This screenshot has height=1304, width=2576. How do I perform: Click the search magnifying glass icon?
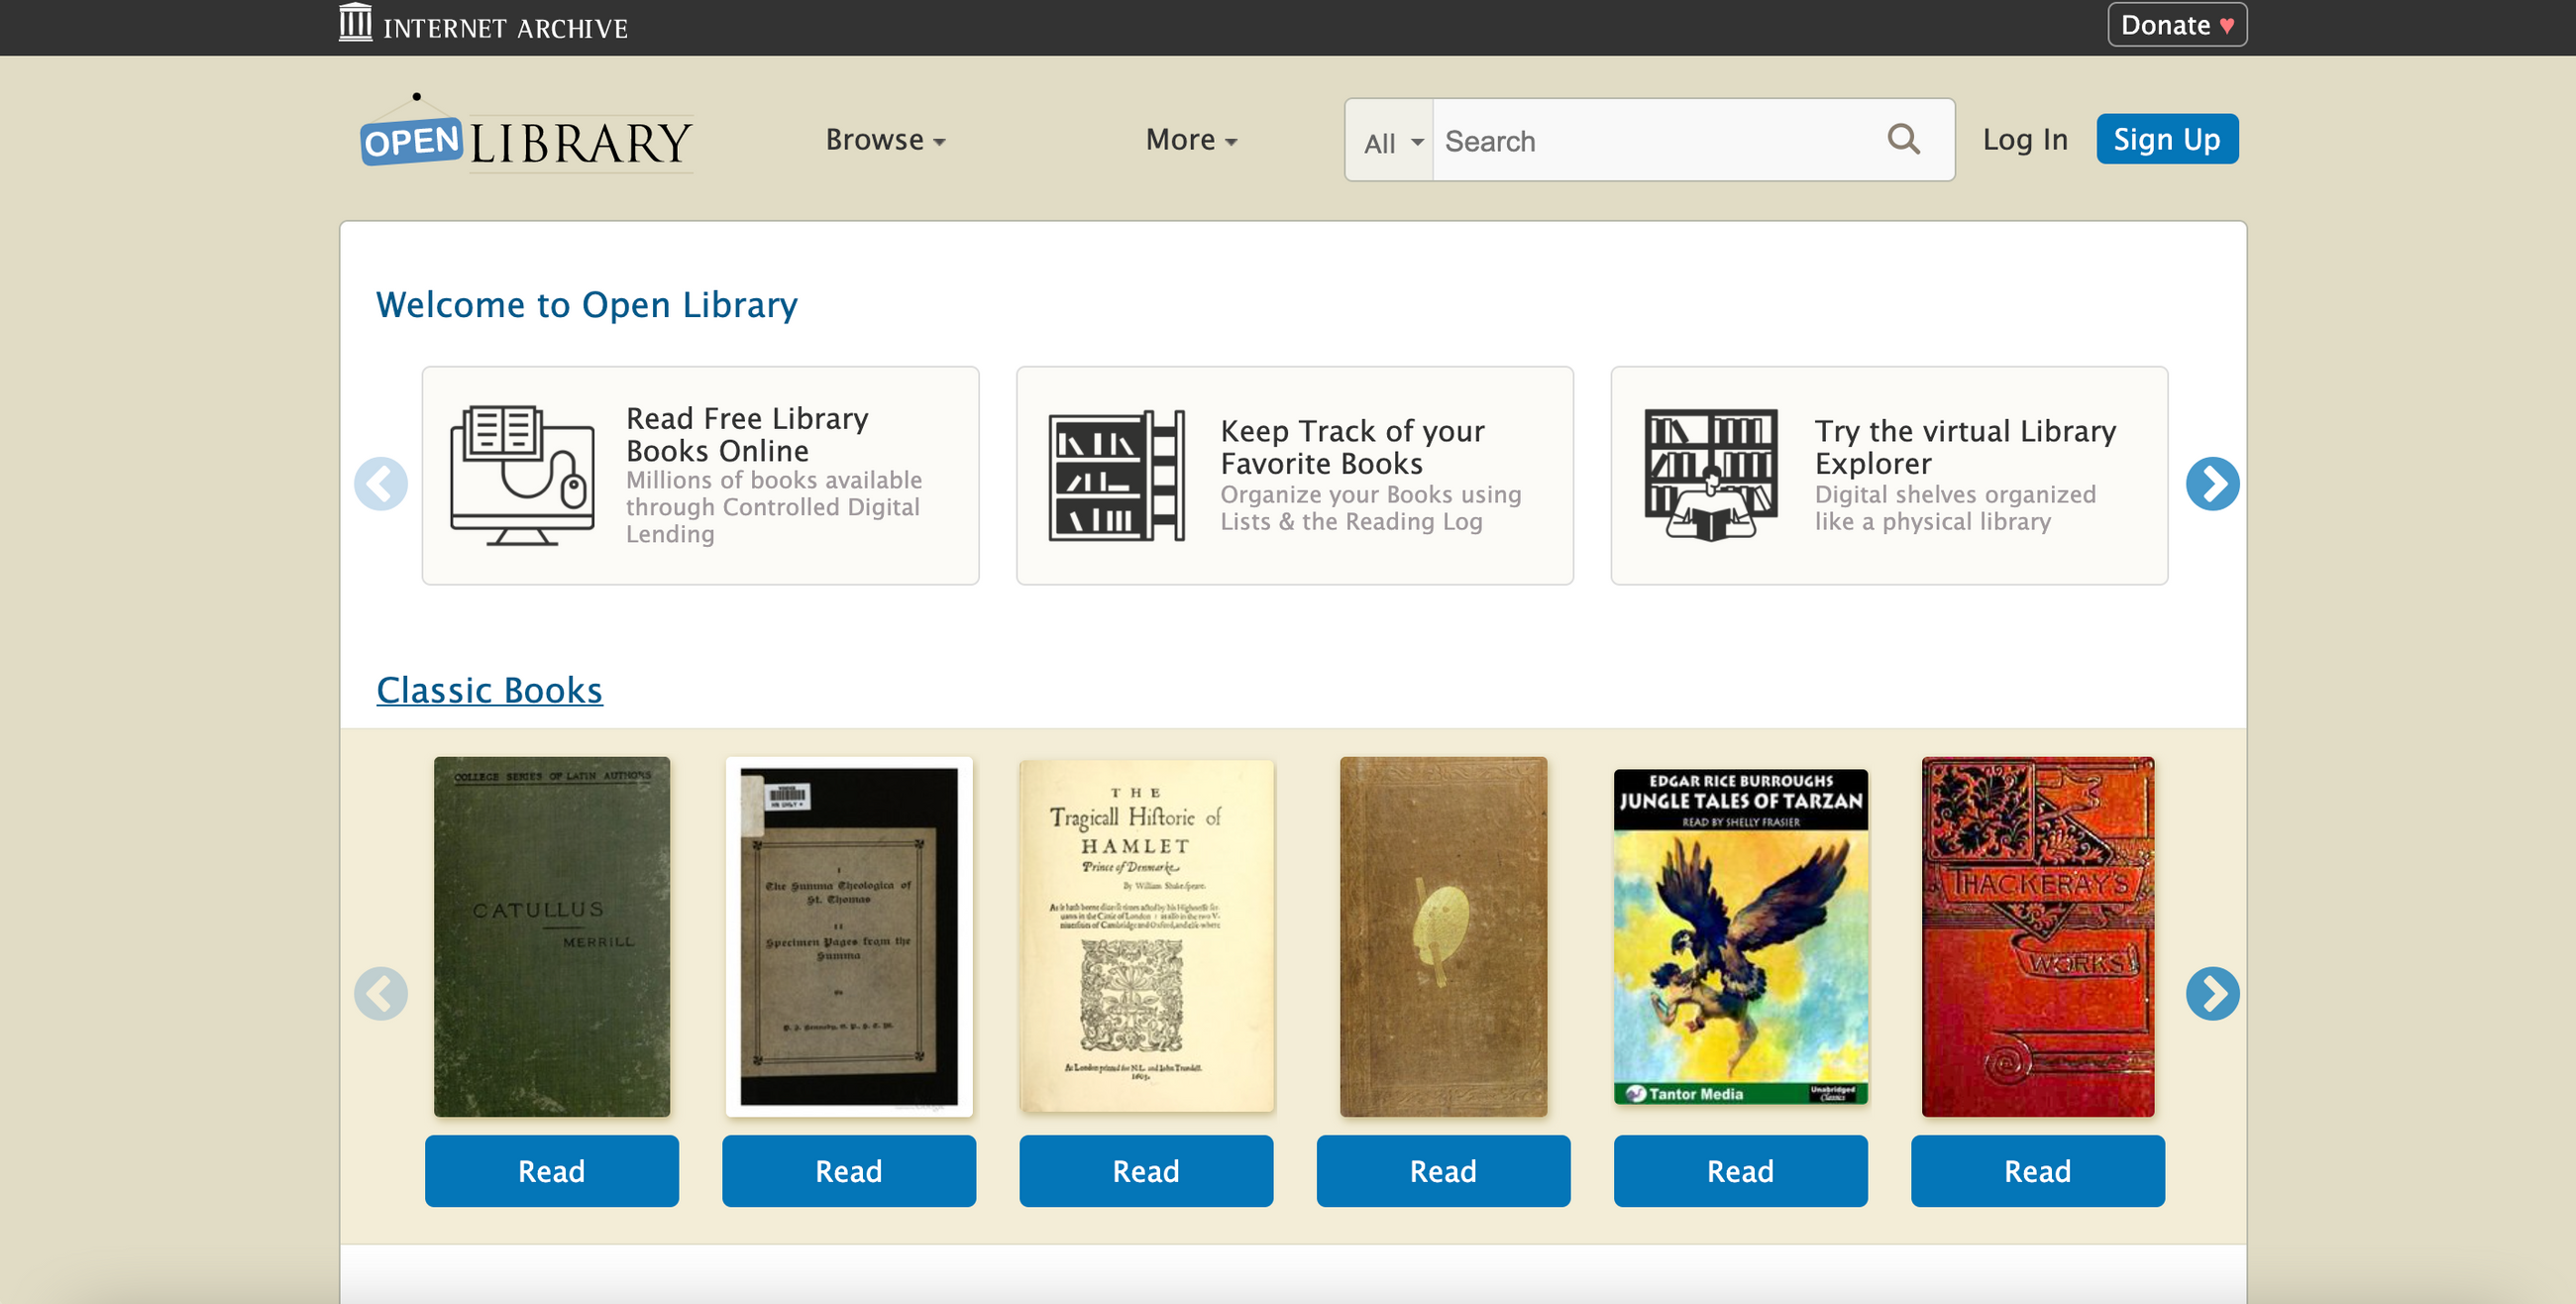[1903, 139]
